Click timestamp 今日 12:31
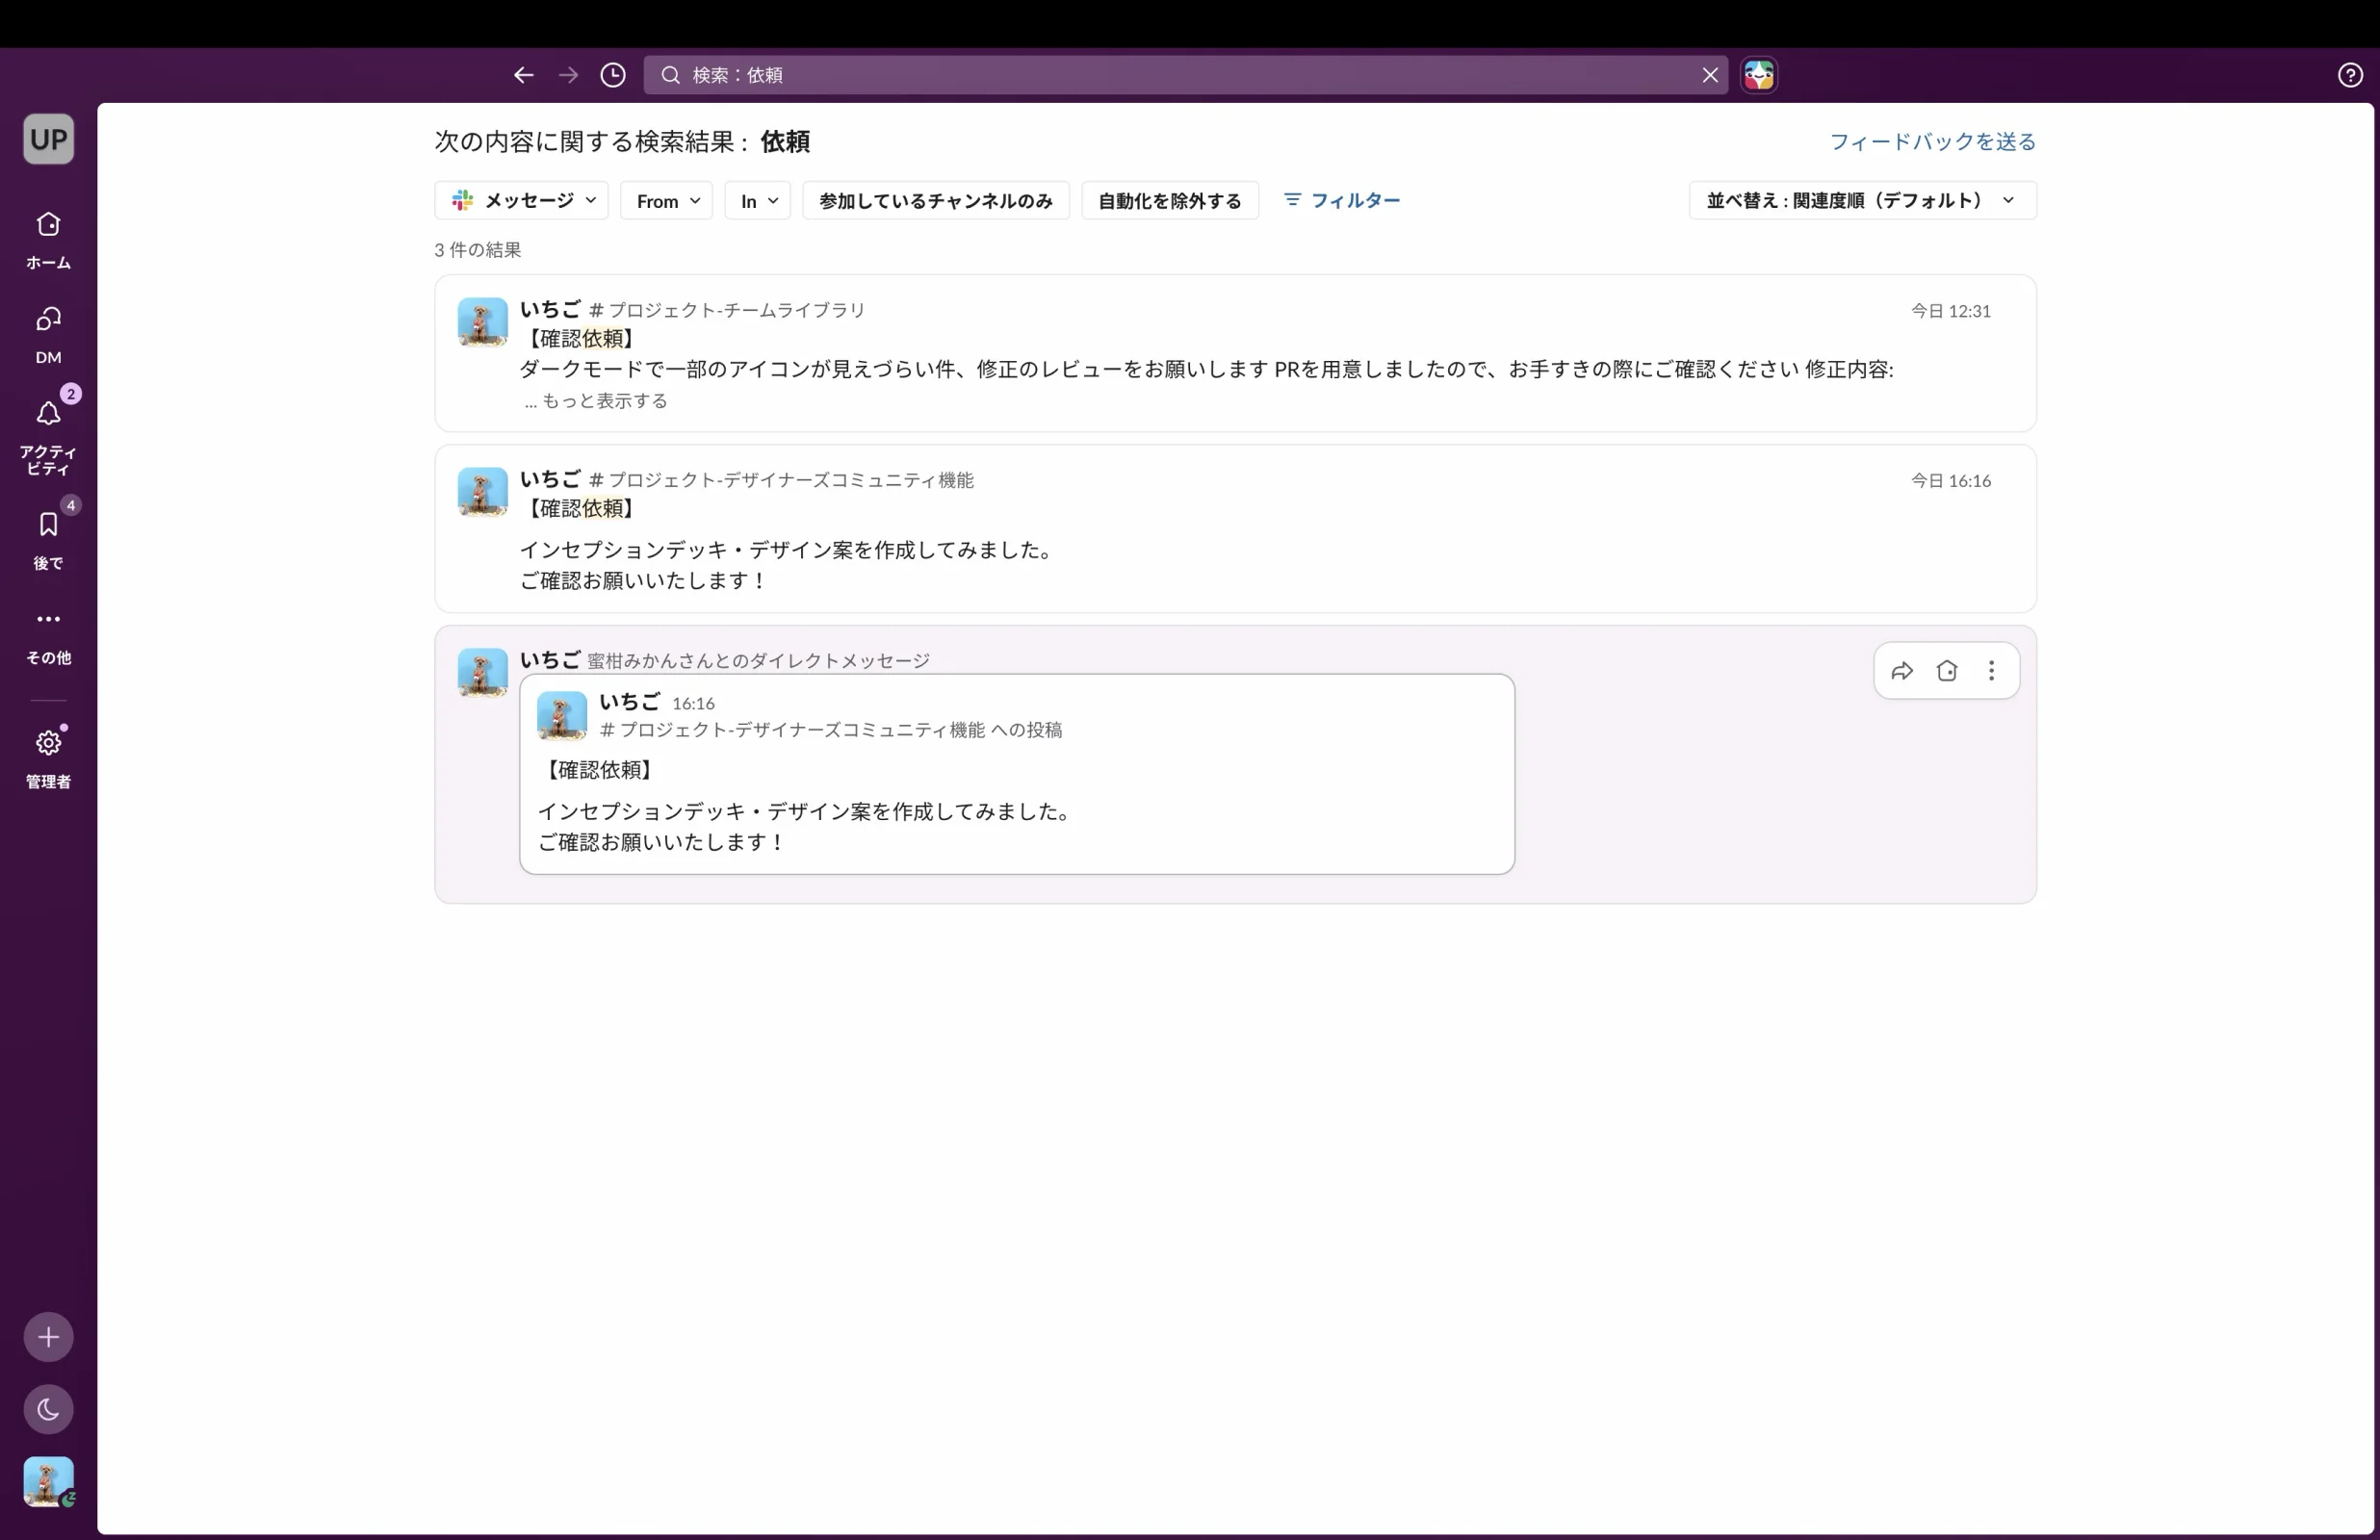This screenshot has height=1540, width=2380. click(1950, 311)
